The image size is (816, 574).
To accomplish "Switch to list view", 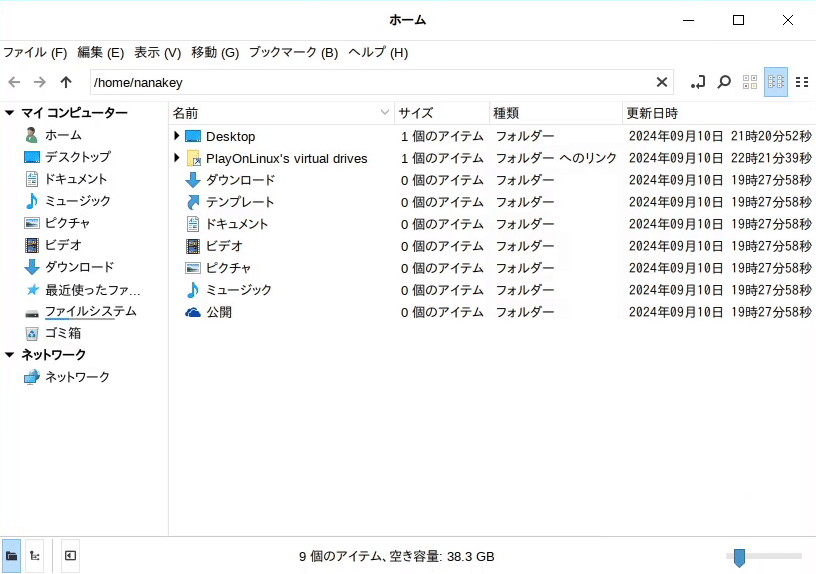I will coord(775,82).
